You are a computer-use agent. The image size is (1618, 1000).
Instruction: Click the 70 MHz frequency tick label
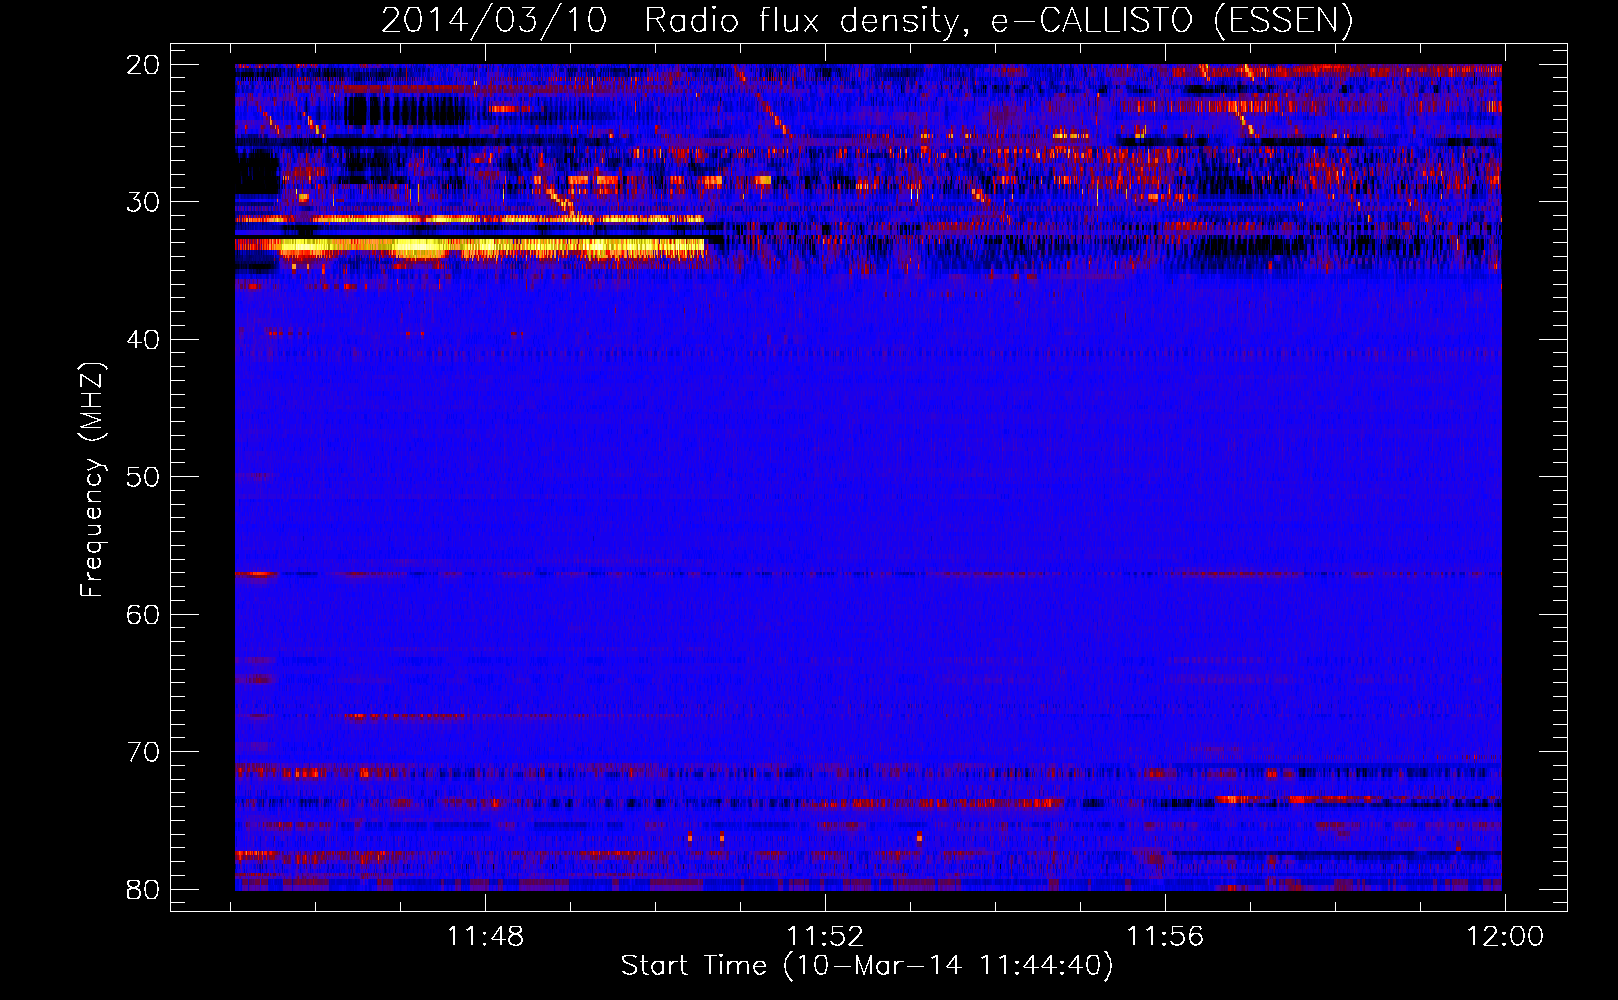pos(143,752)
